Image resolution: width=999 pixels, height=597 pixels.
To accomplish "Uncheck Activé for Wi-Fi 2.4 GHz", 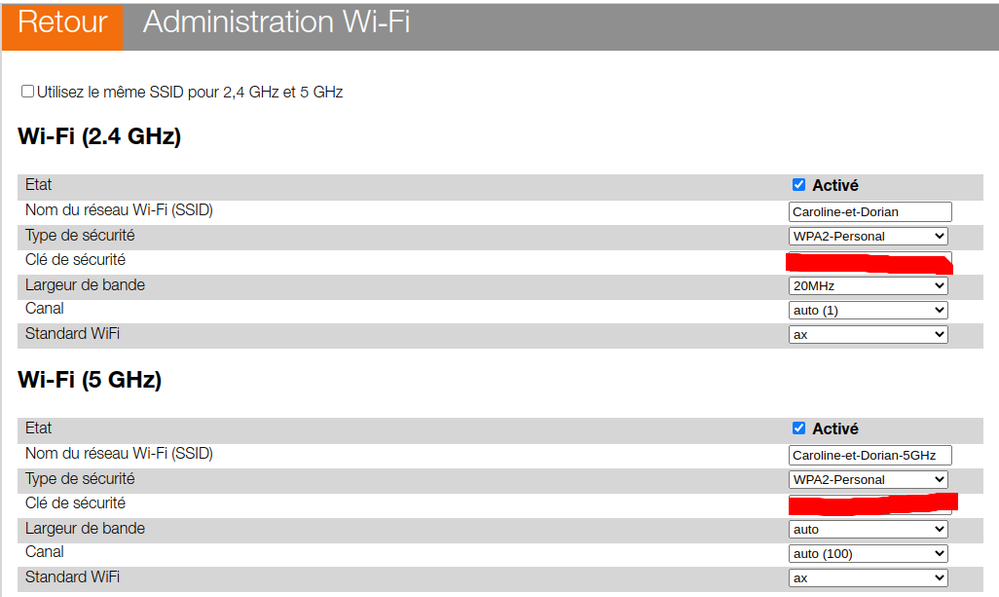I will [798, 185].
